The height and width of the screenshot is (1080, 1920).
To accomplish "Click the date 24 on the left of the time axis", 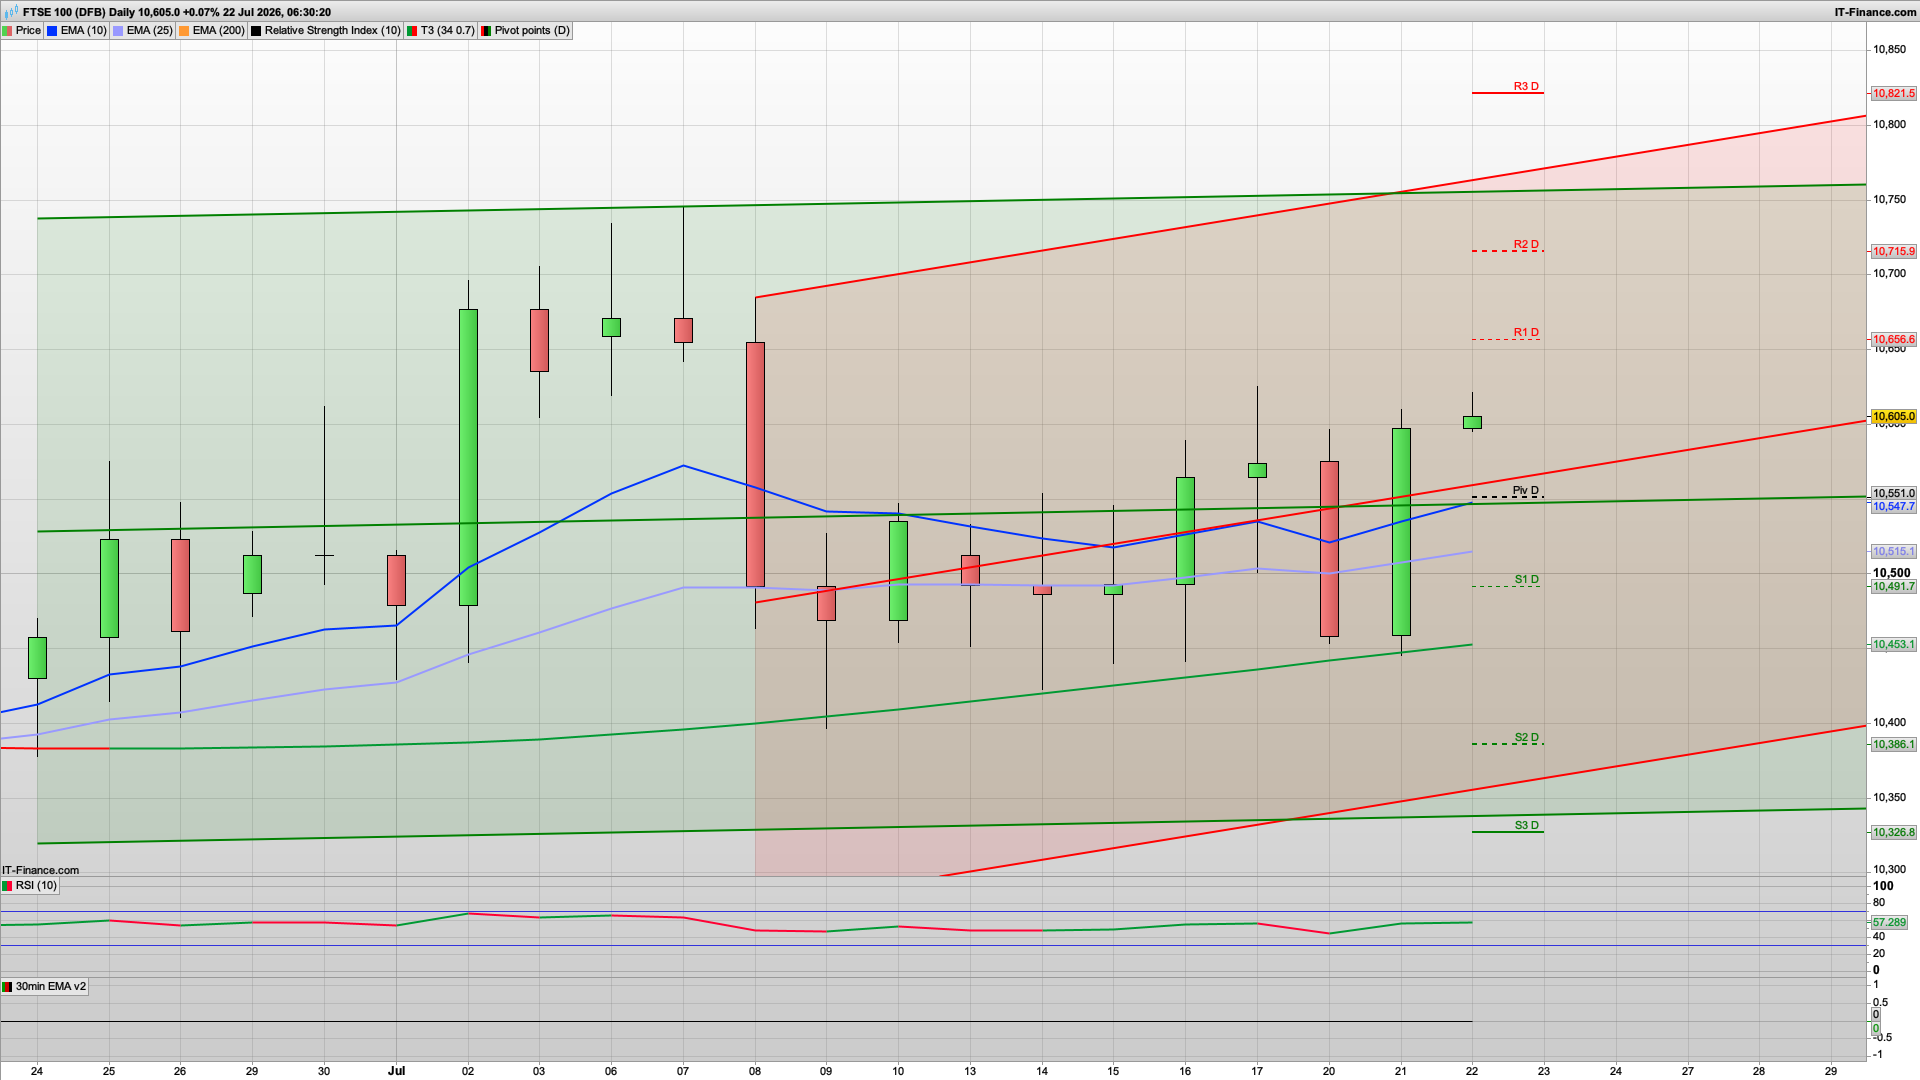I will click(37, 1071).
